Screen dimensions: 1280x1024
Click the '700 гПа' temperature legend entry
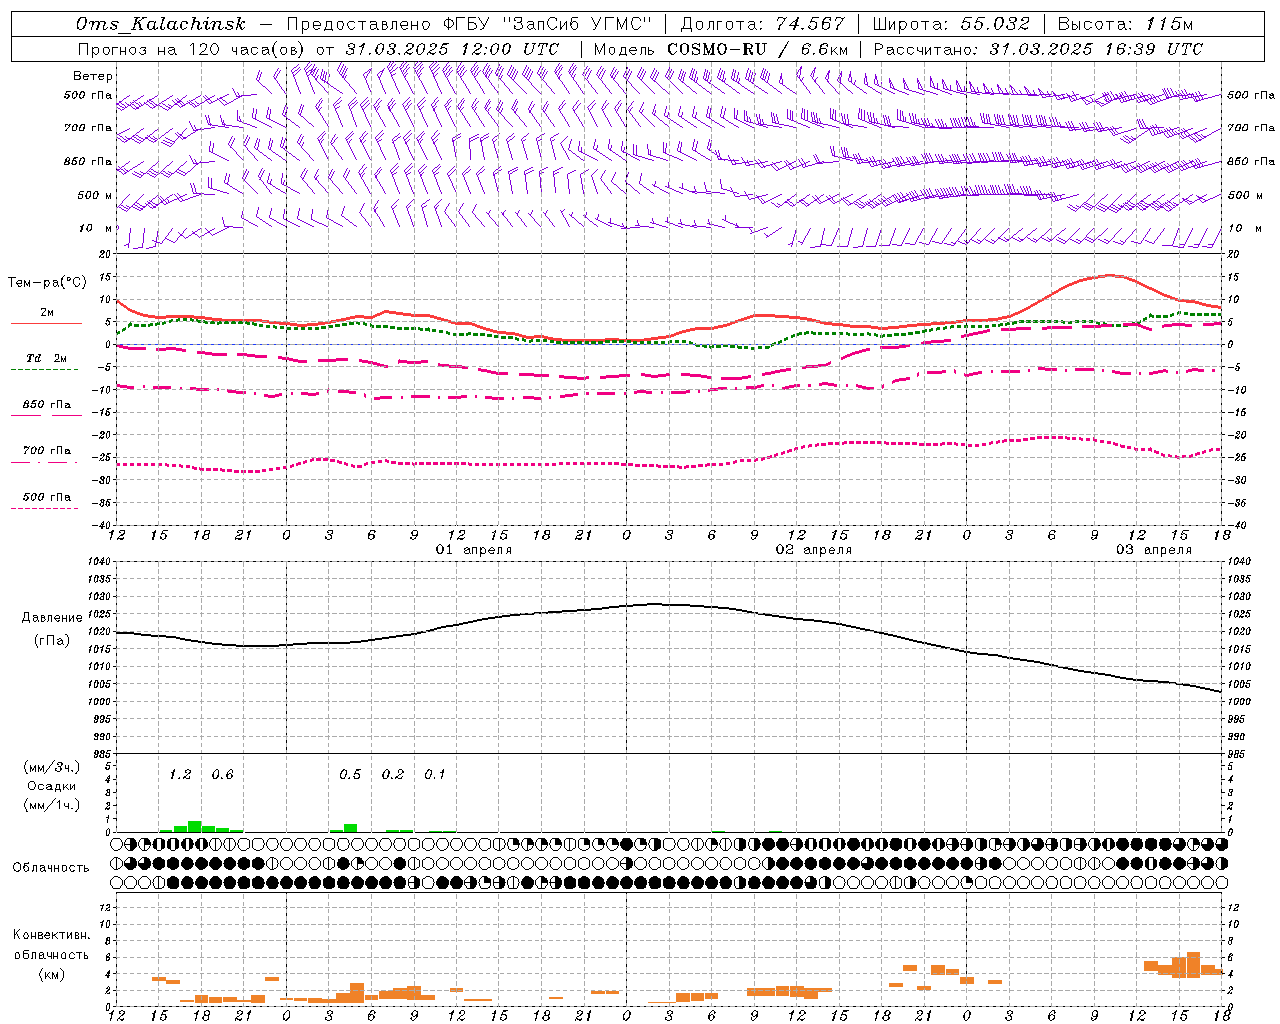pyautogui.click(x=47, y=451)
